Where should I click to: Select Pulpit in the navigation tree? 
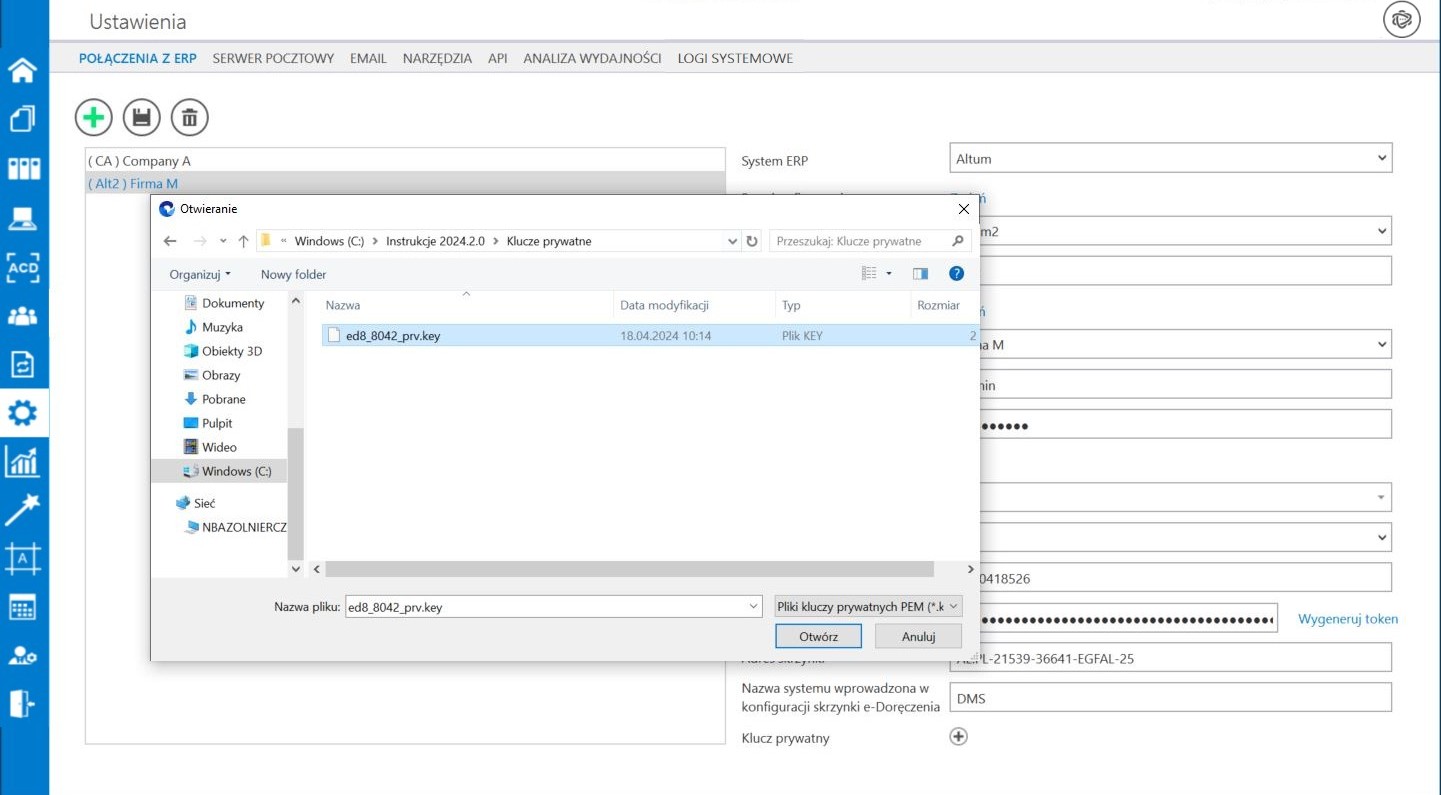point(217,423)
